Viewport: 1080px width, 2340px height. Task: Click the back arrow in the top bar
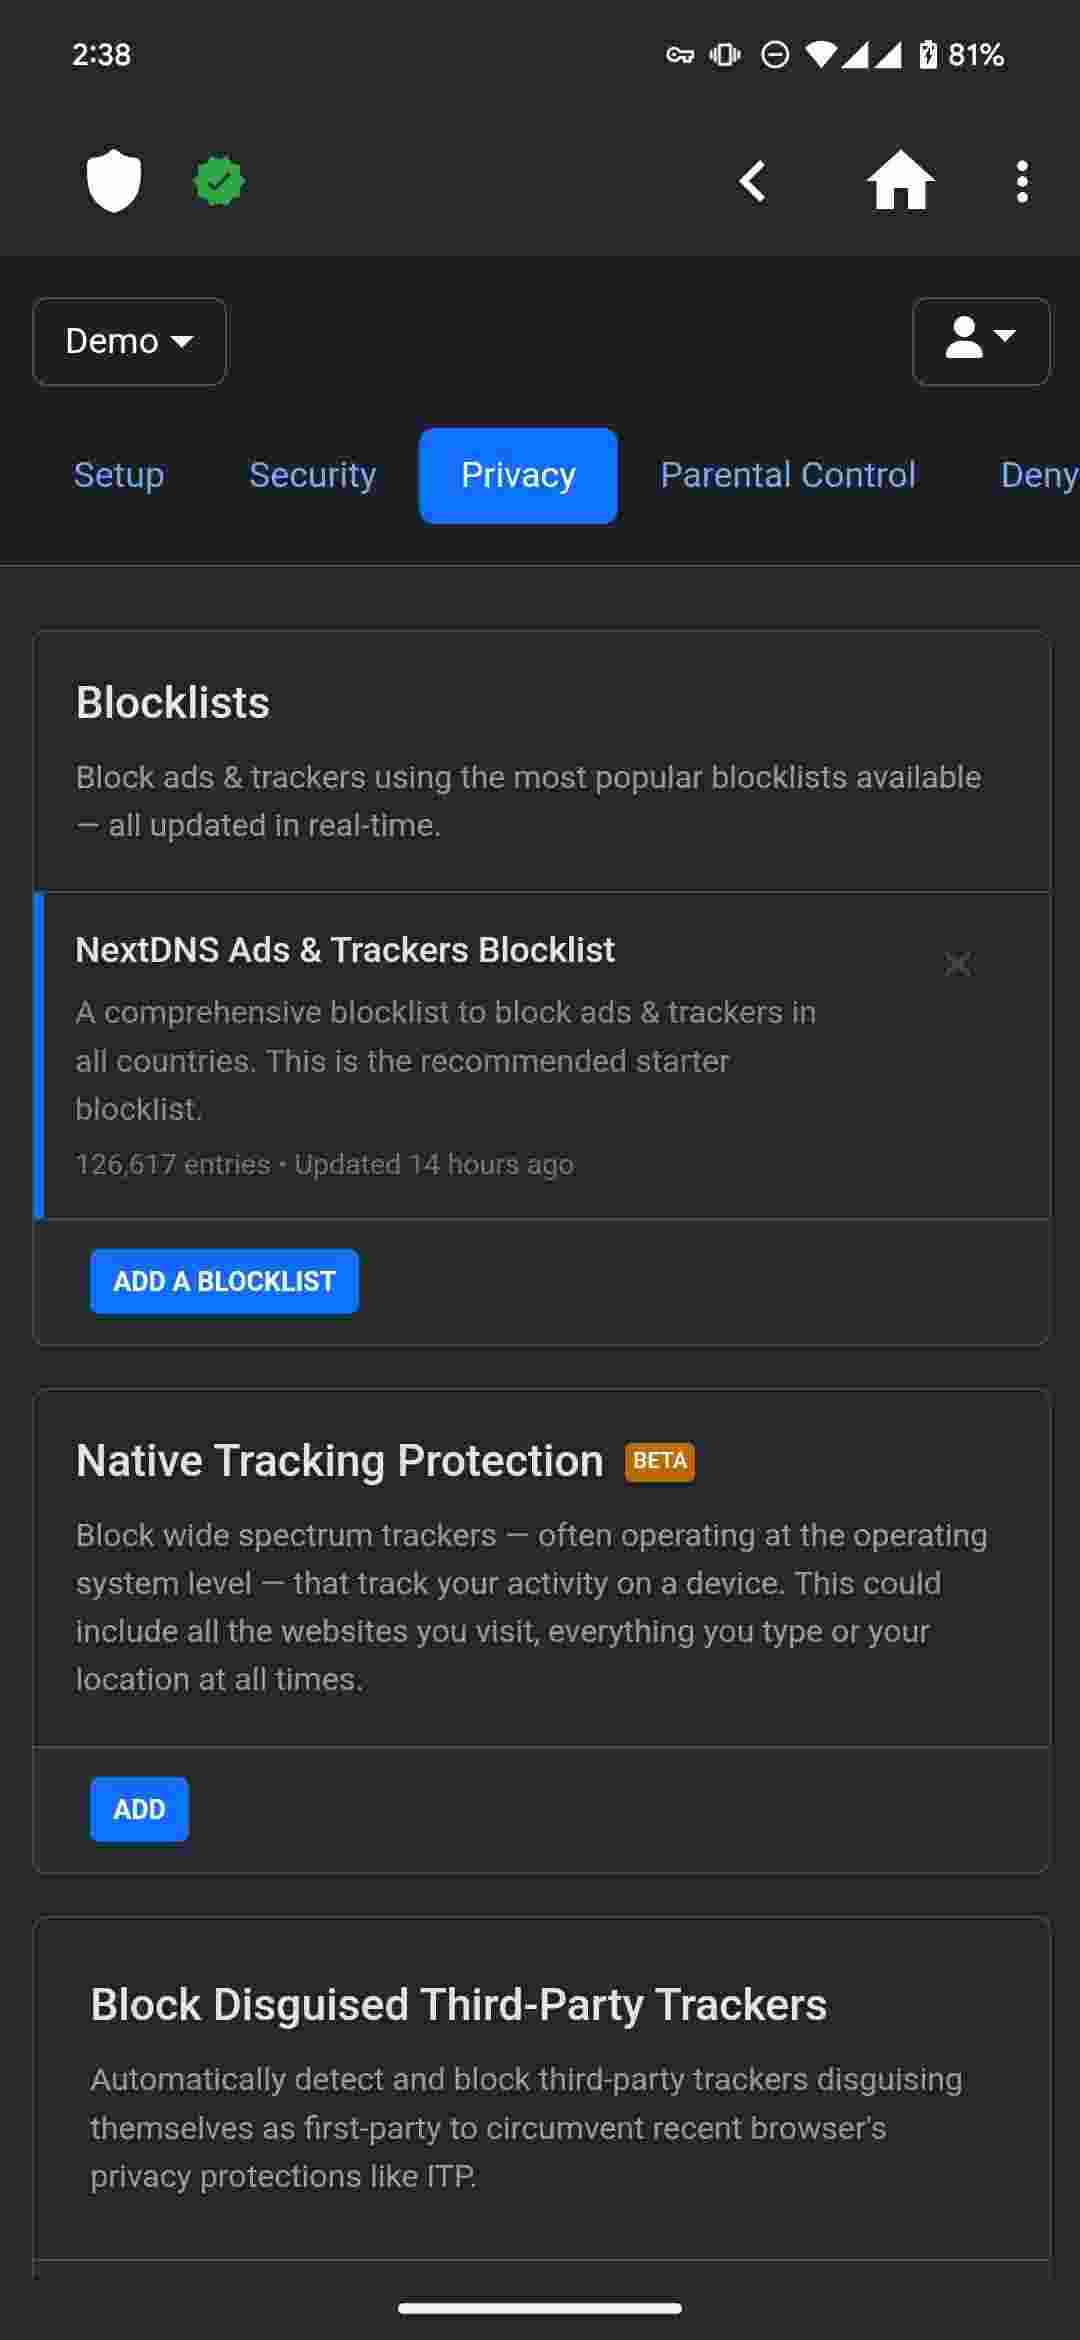click(753, 180)
